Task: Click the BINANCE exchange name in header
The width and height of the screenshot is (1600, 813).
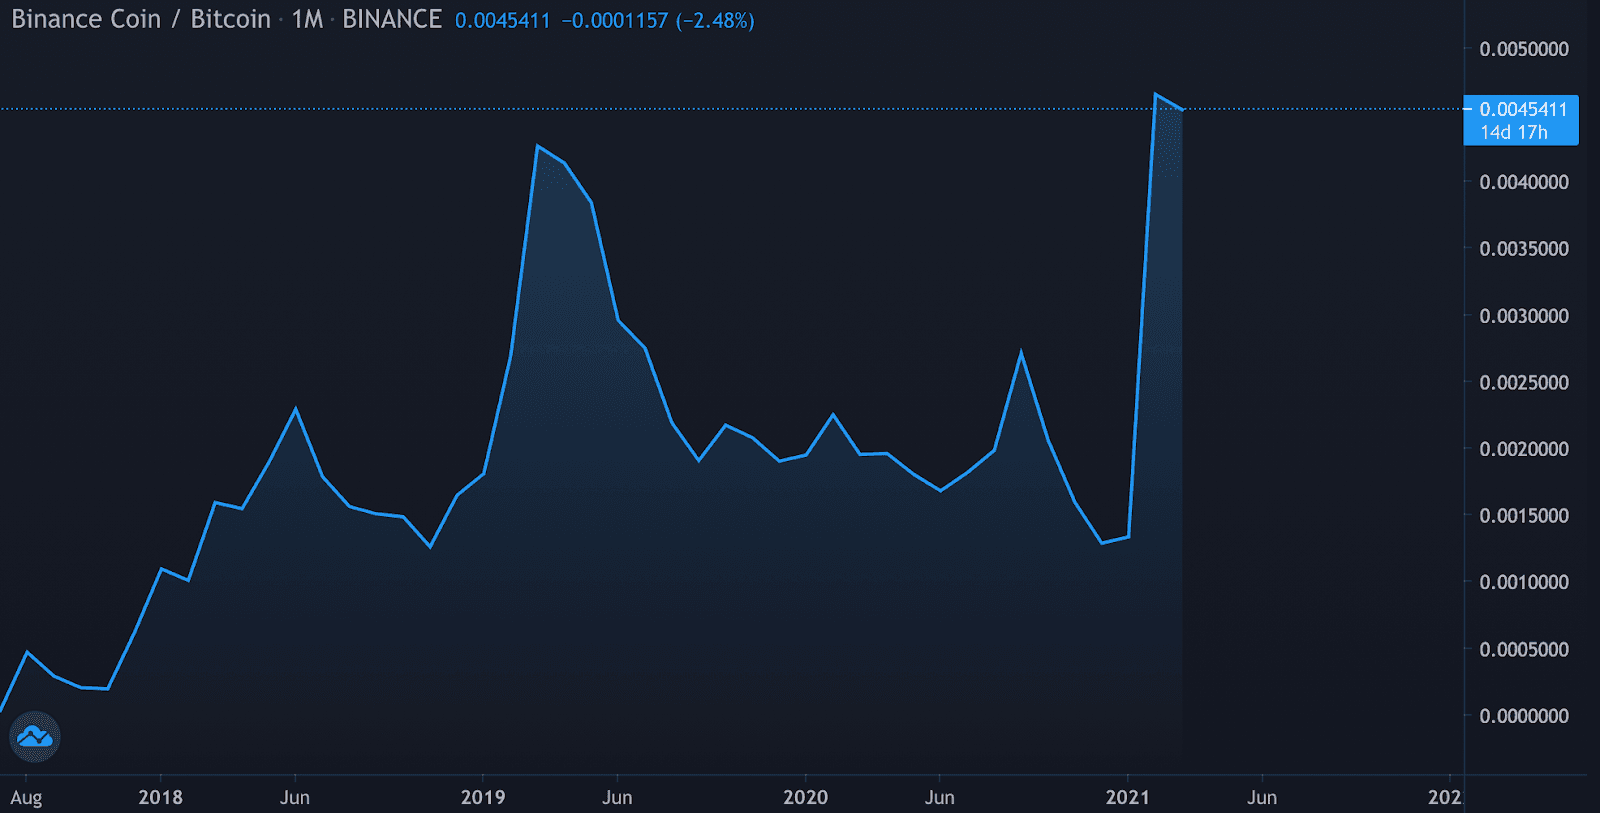Action: tap(391, 20)
